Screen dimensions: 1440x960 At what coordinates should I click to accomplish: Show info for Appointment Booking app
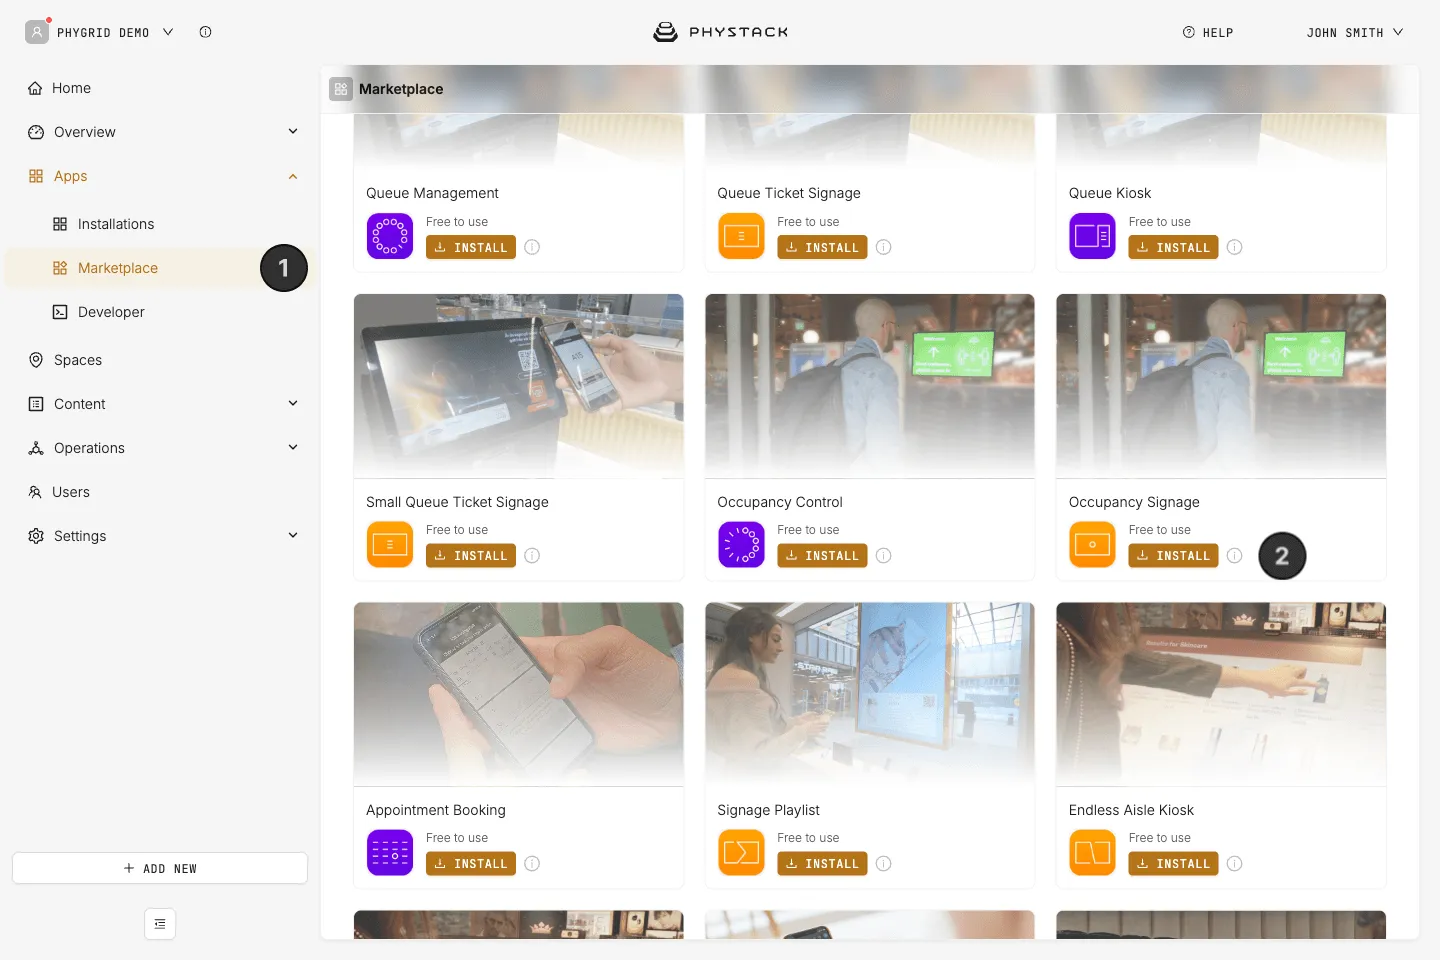pos(532,863)
